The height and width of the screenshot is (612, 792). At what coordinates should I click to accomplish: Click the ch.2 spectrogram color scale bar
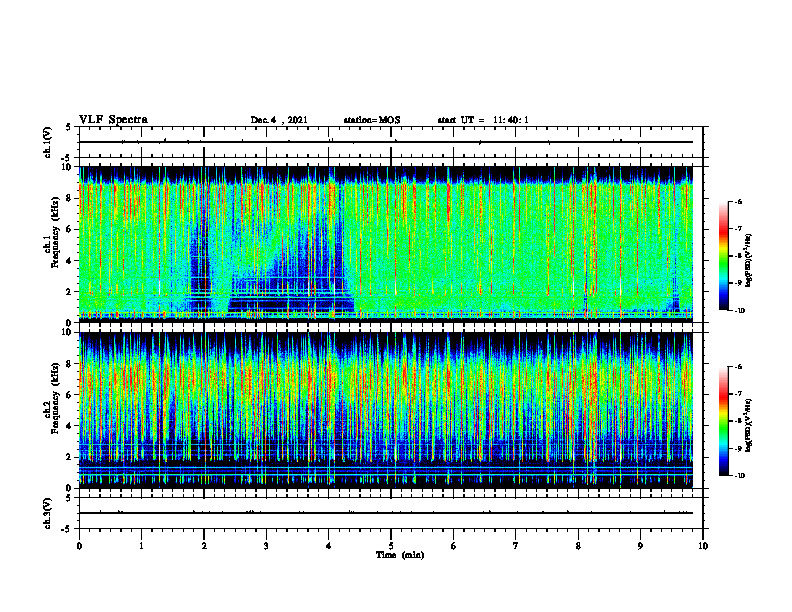click(724, 421)
